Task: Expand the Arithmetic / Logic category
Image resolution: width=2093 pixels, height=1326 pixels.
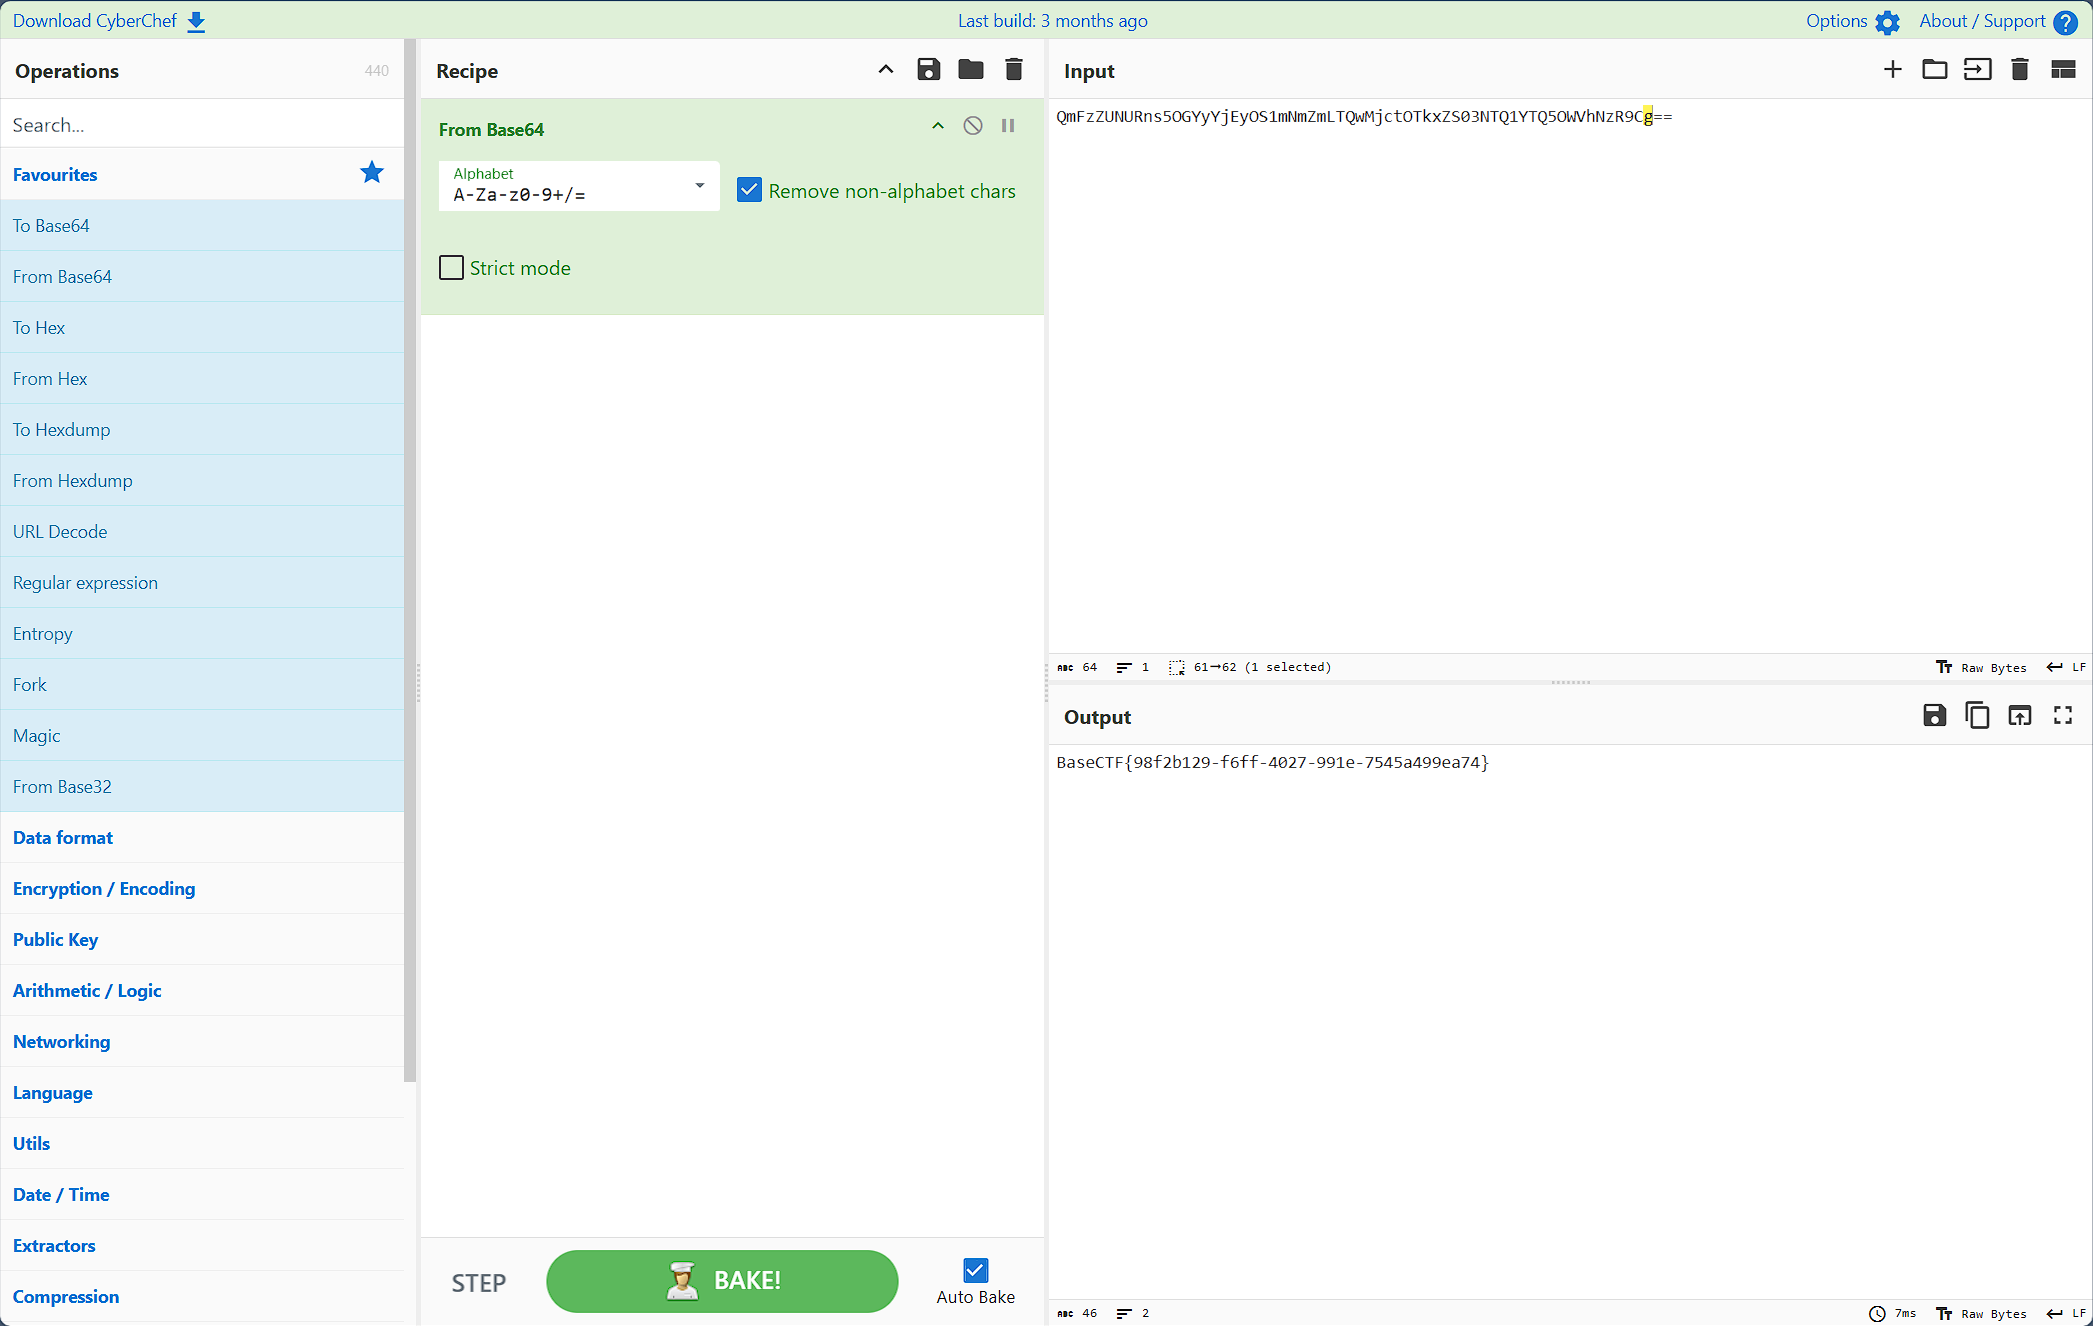Action: pos(202,990)
